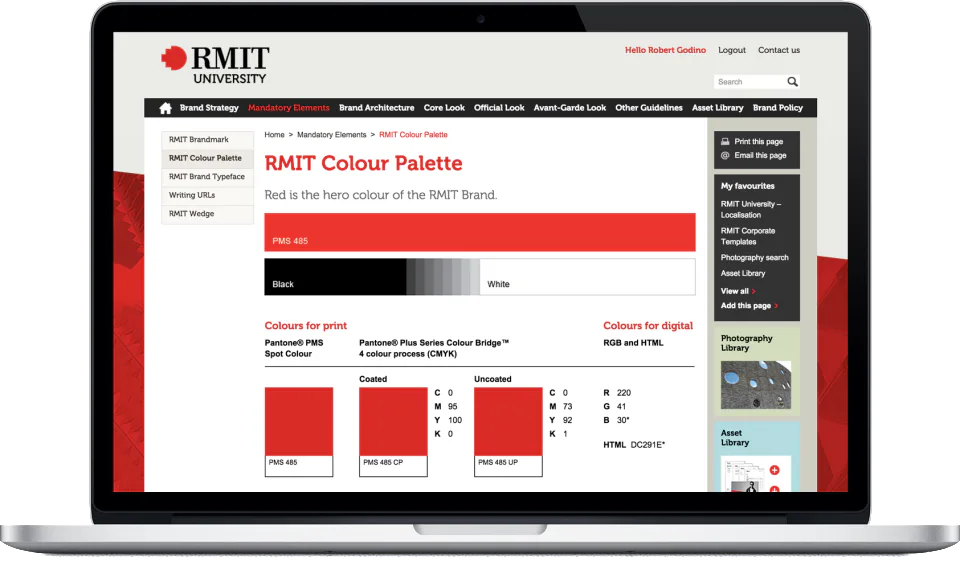Open the Photography Library thumbnail

coord(756,385)
